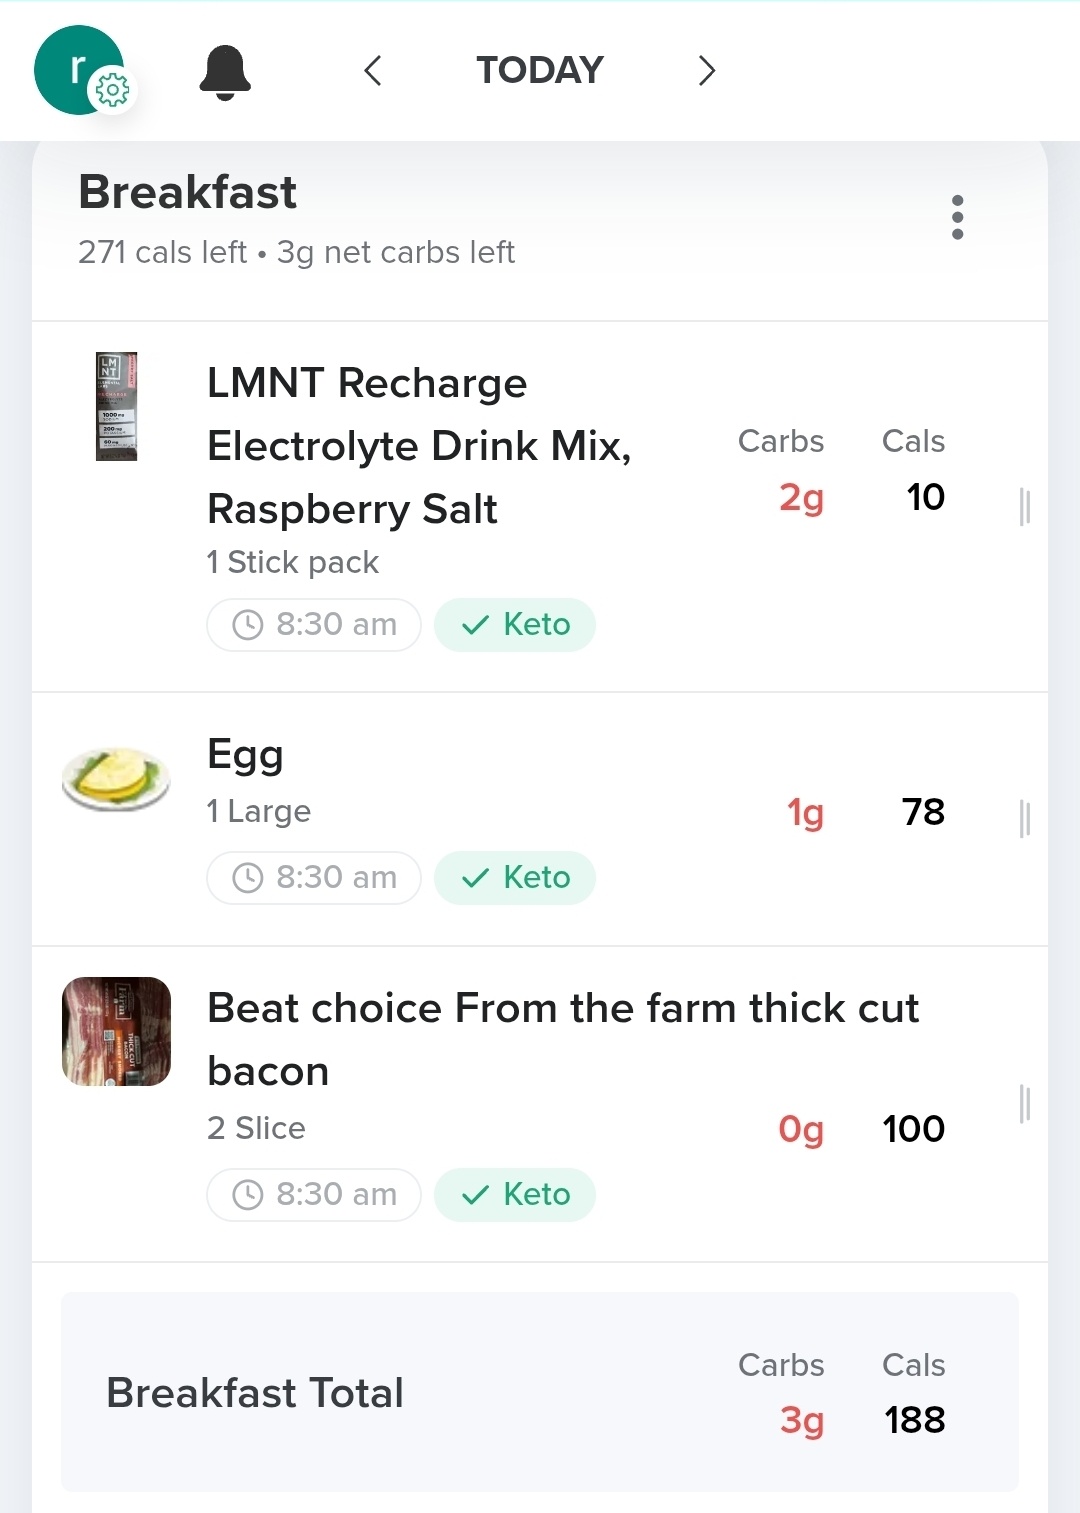Change the bacon 8:30 am time
This screenshot has width=1080, height=1513.
click(x=314, y=1195)
